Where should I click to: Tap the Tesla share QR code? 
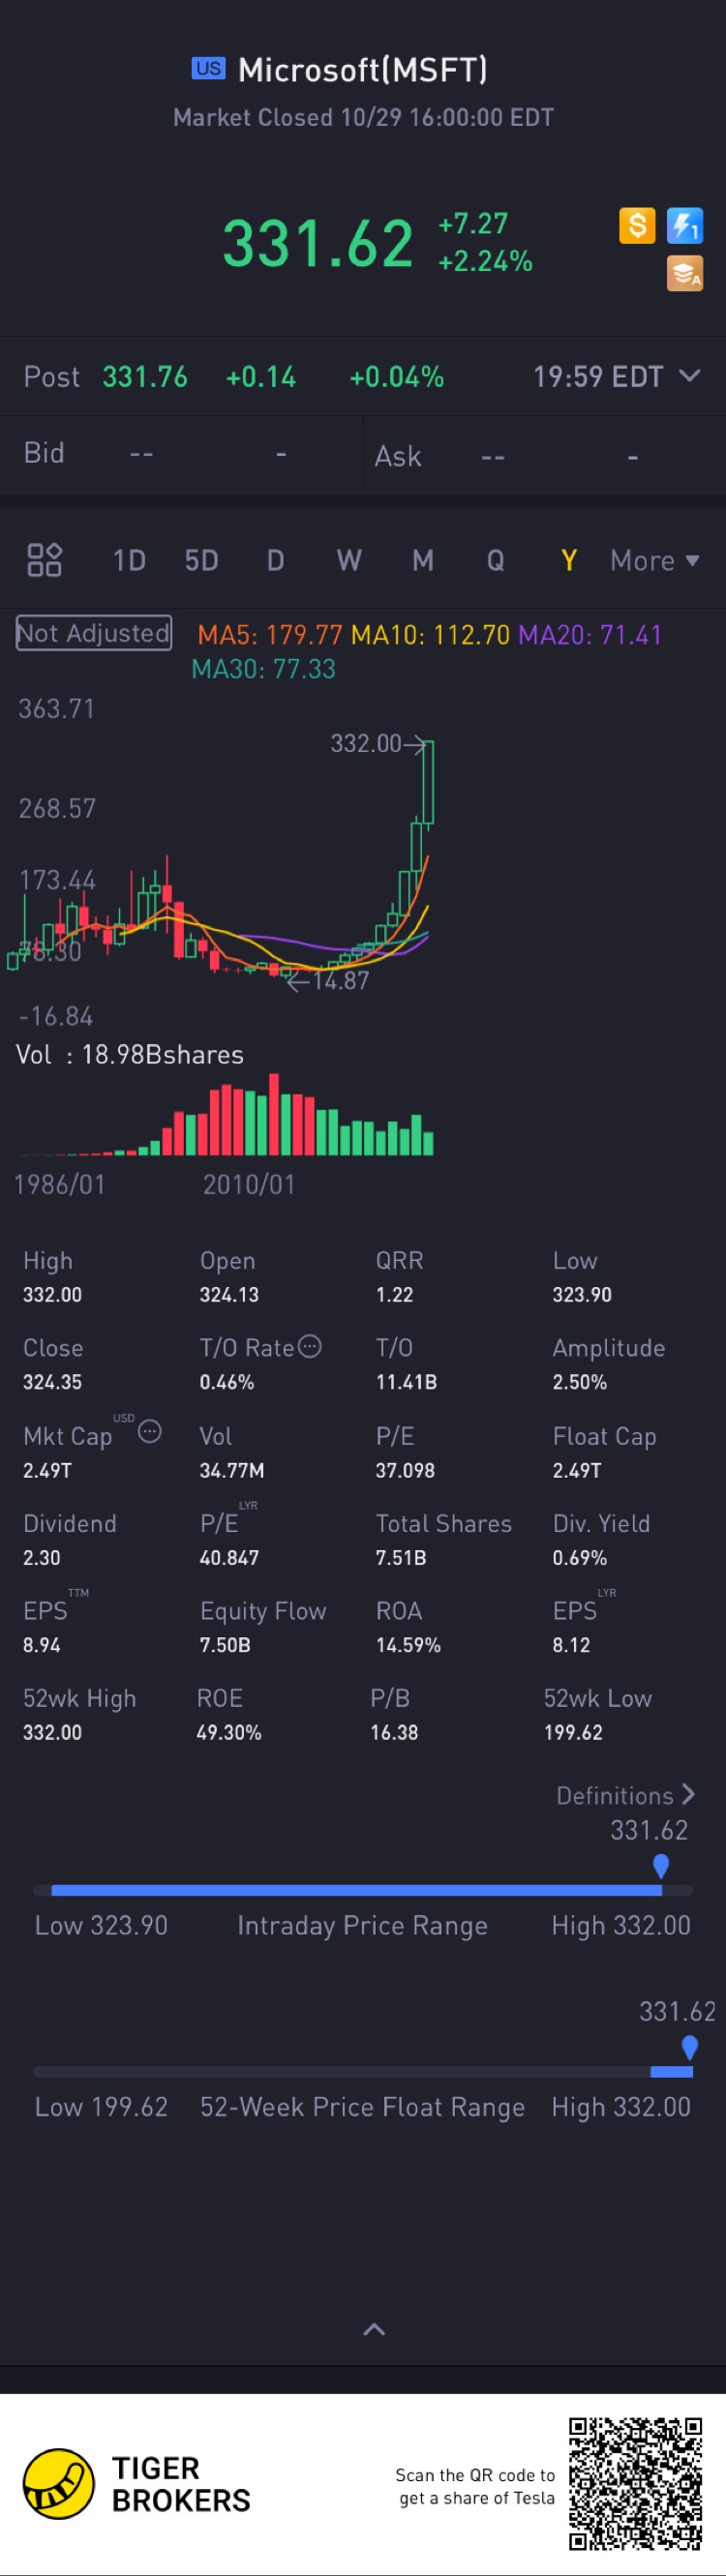tap(635, 2484)
